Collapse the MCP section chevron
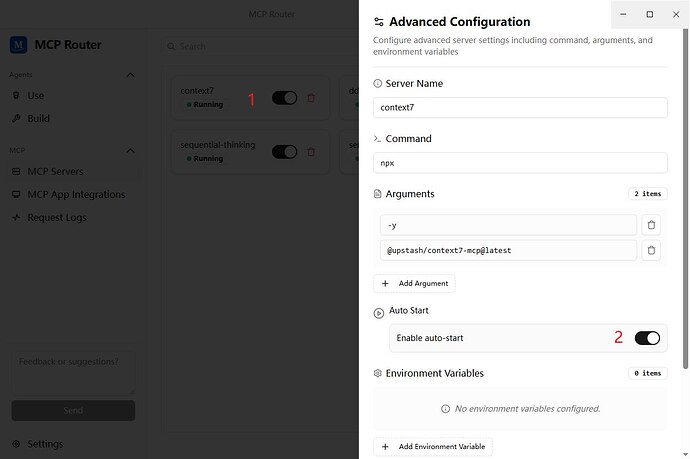 pyautogui.click(x=130, y=151)
